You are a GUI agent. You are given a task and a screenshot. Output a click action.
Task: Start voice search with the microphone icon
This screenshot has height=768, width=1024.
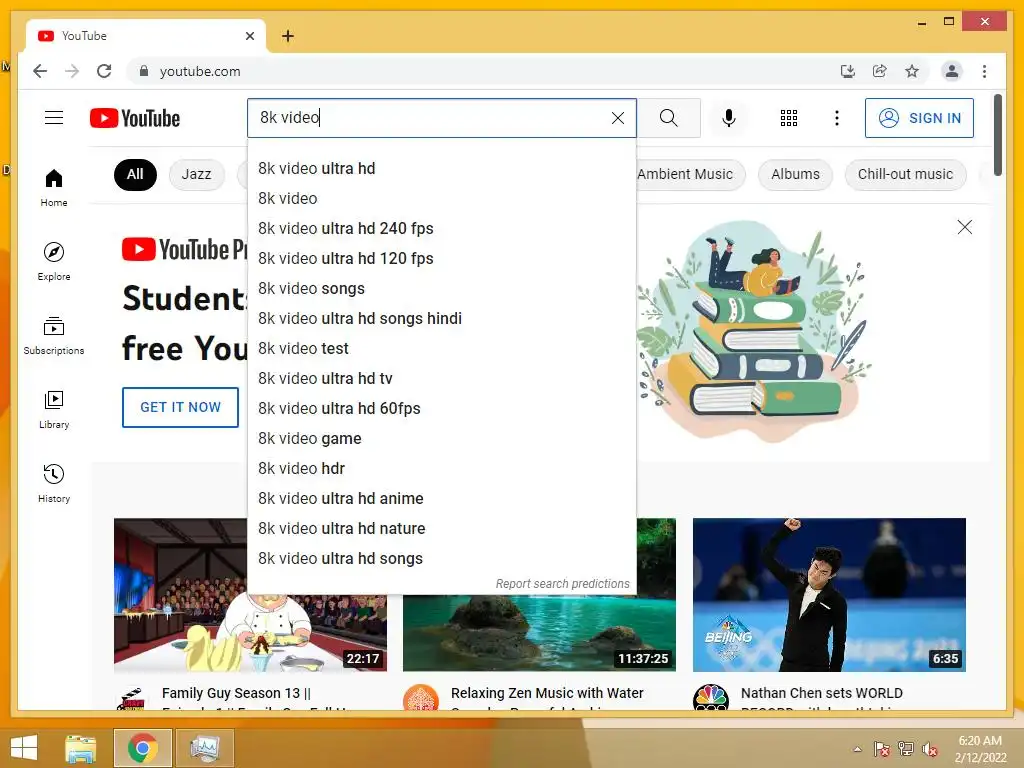(729, 118)
